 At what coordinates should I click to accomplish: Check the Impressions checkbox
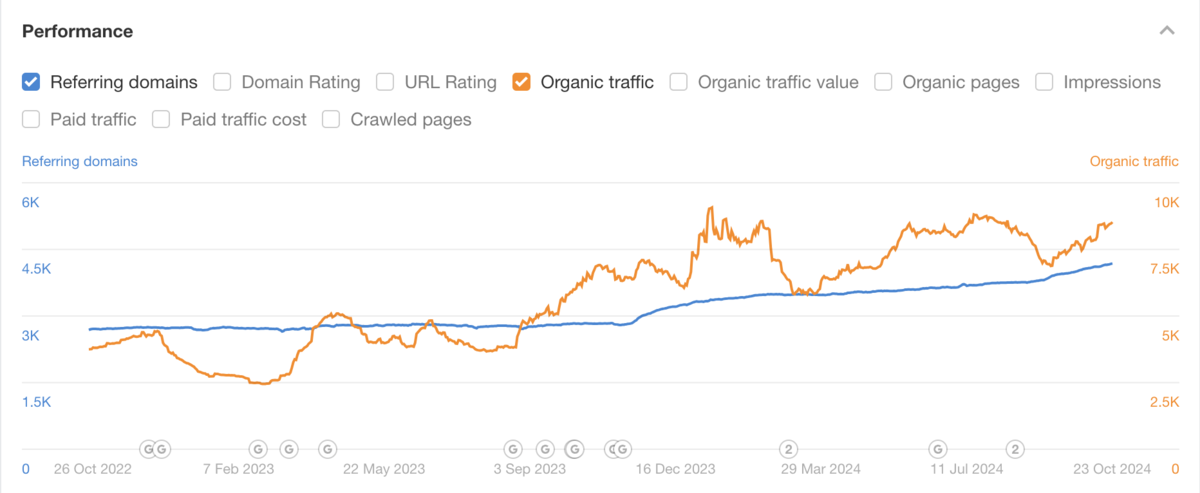coord(1044,82)
